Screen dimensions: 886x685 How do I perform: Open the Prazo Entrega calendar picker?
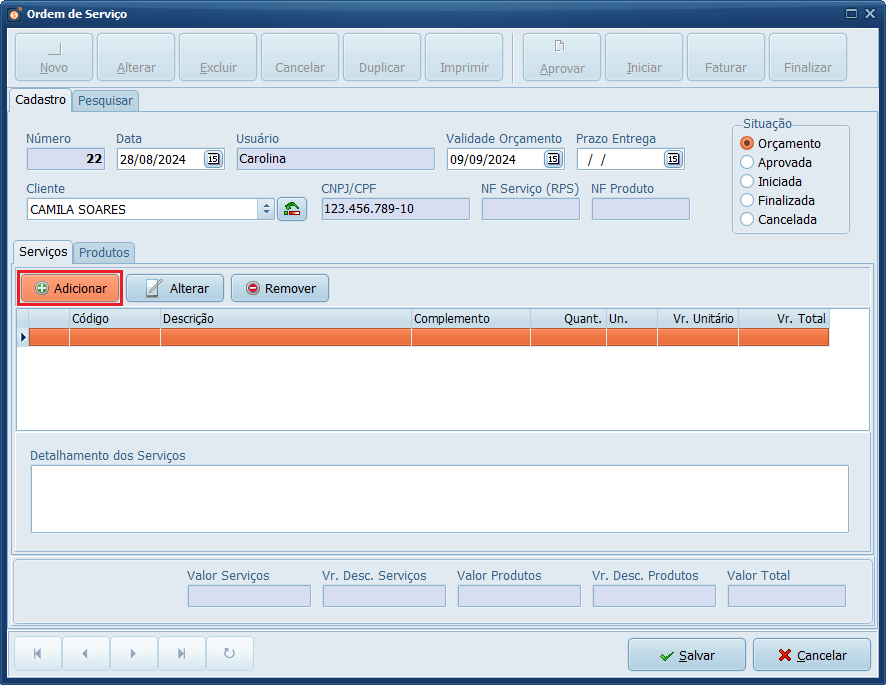coord(673,159)
